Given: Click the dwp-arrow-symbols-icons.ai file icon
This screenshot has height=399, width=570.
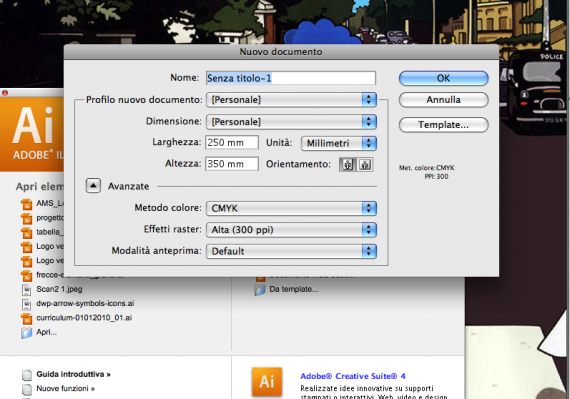Looking at the screenshot, I should [27, 304].
